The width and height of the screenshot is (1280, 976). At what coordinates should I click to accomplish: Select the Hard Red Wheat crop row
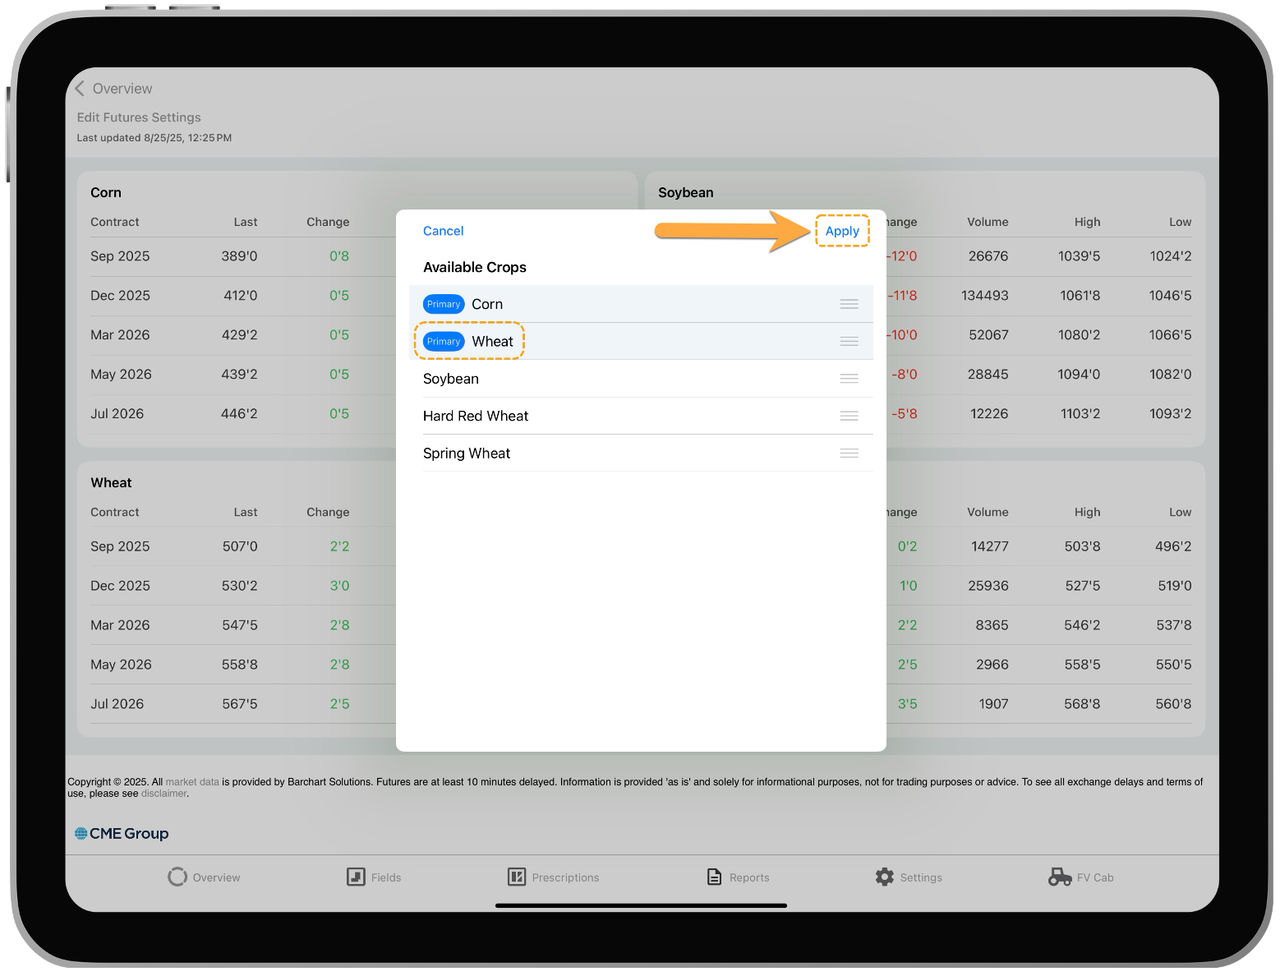(x=641, y=416)
